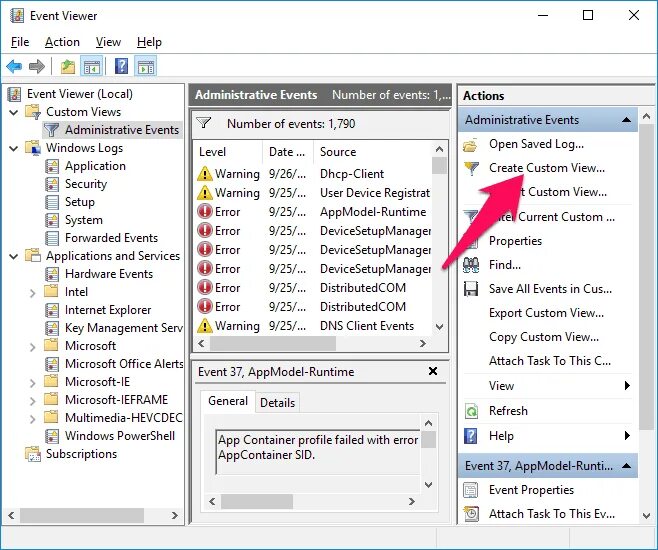Switch to the Details tab
This screenshot has height=550, width=658.
tap(277, 403)
